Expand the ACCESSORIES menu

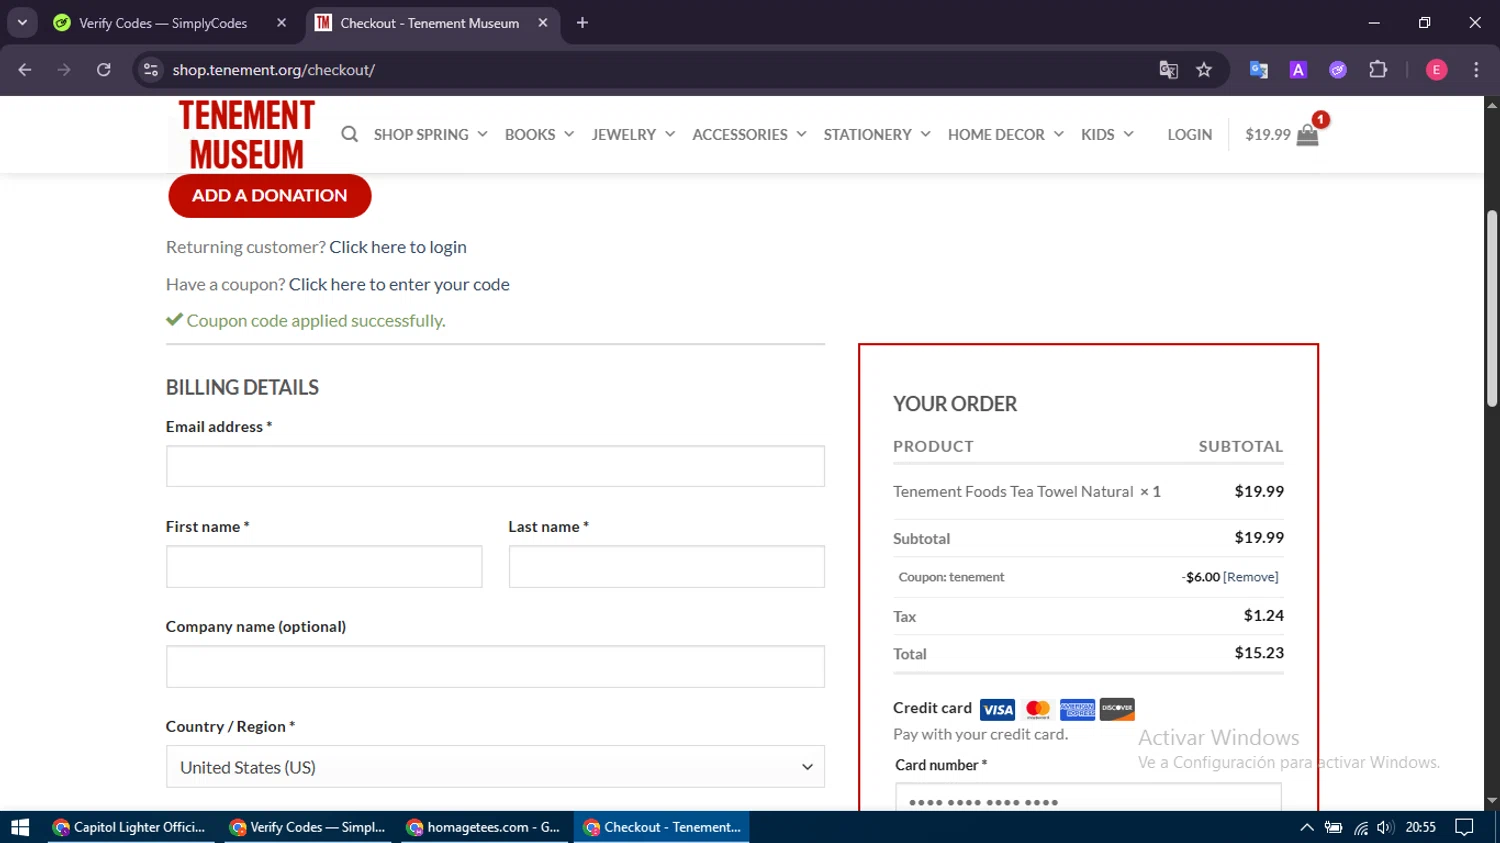point(749,134)
